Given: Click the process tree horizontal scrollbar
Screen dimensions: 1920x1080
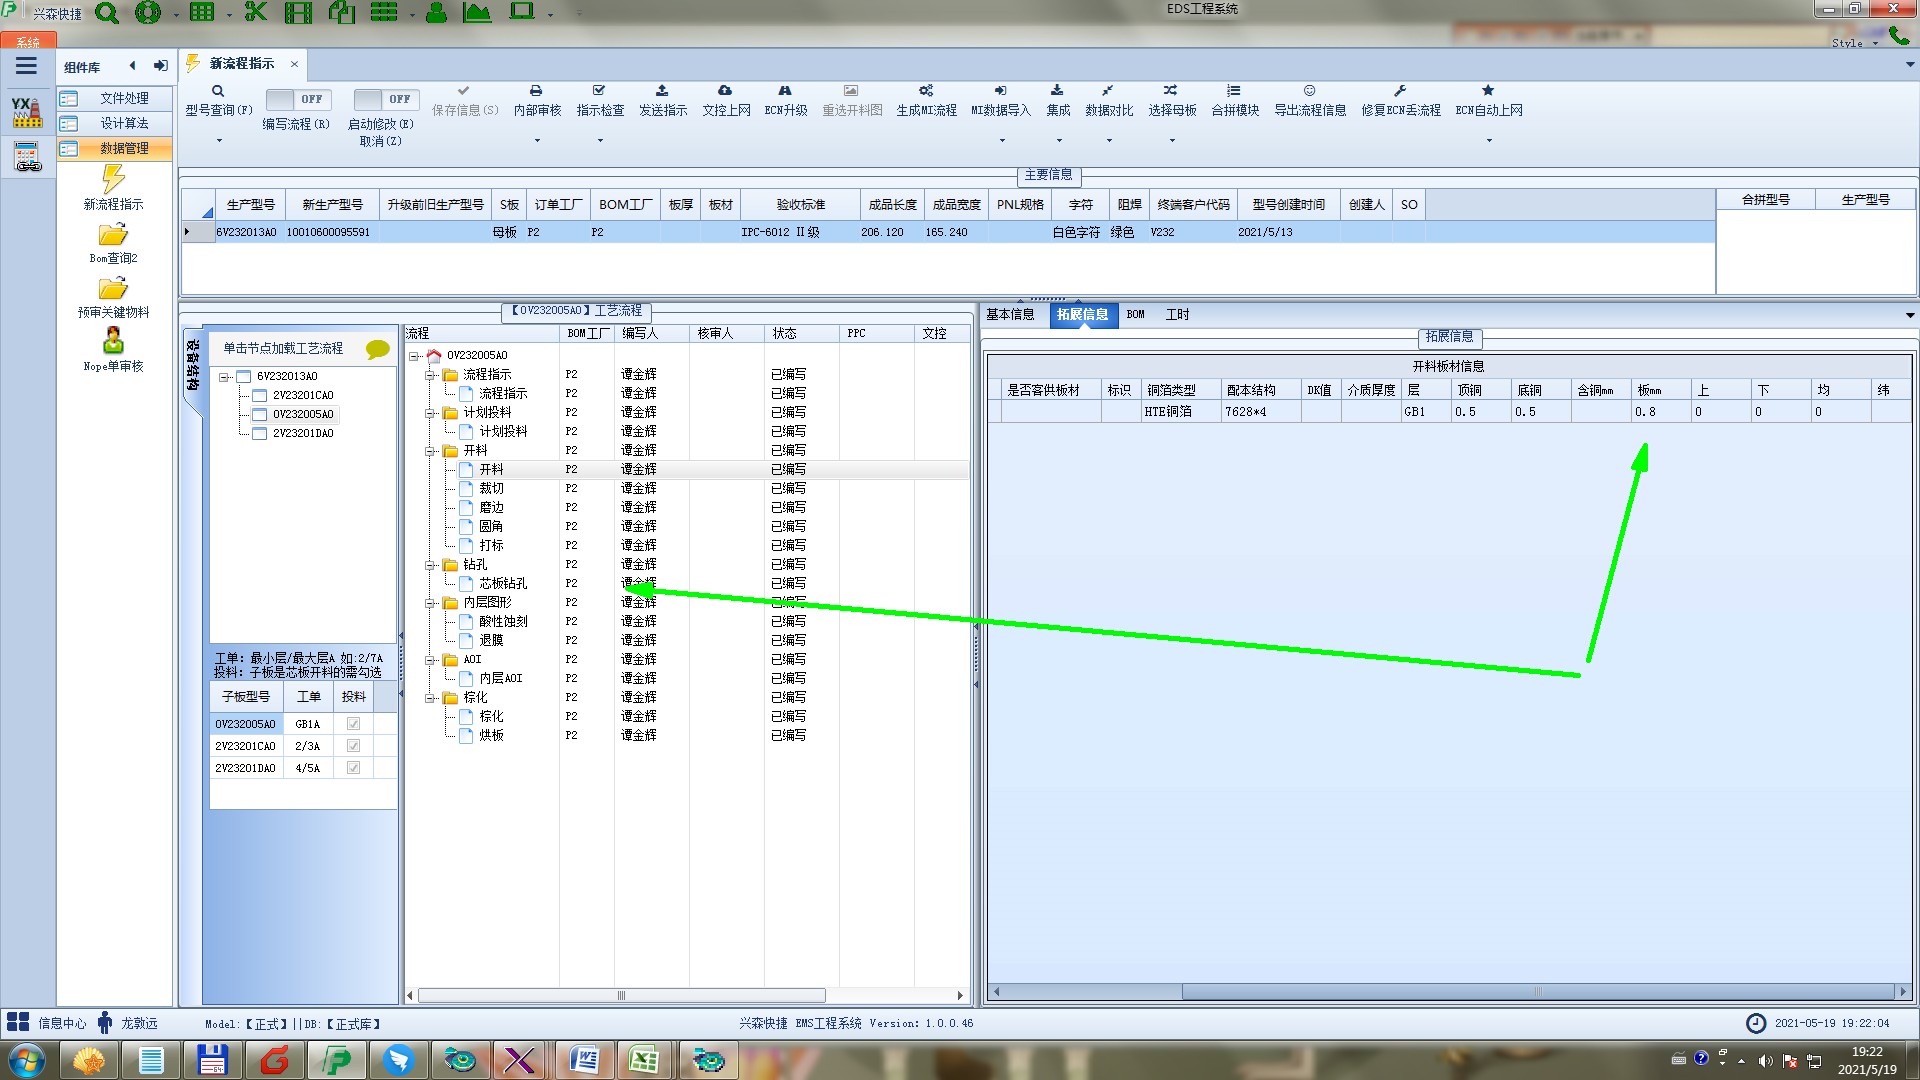Looking at the screenshot, I should pyautogui.click(x=621, y=996).
